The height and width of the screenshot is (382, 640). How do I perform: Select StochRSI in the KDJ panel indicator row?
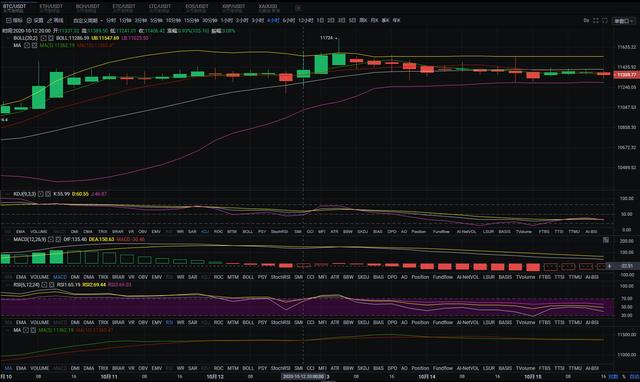click(x=280, y=231)
